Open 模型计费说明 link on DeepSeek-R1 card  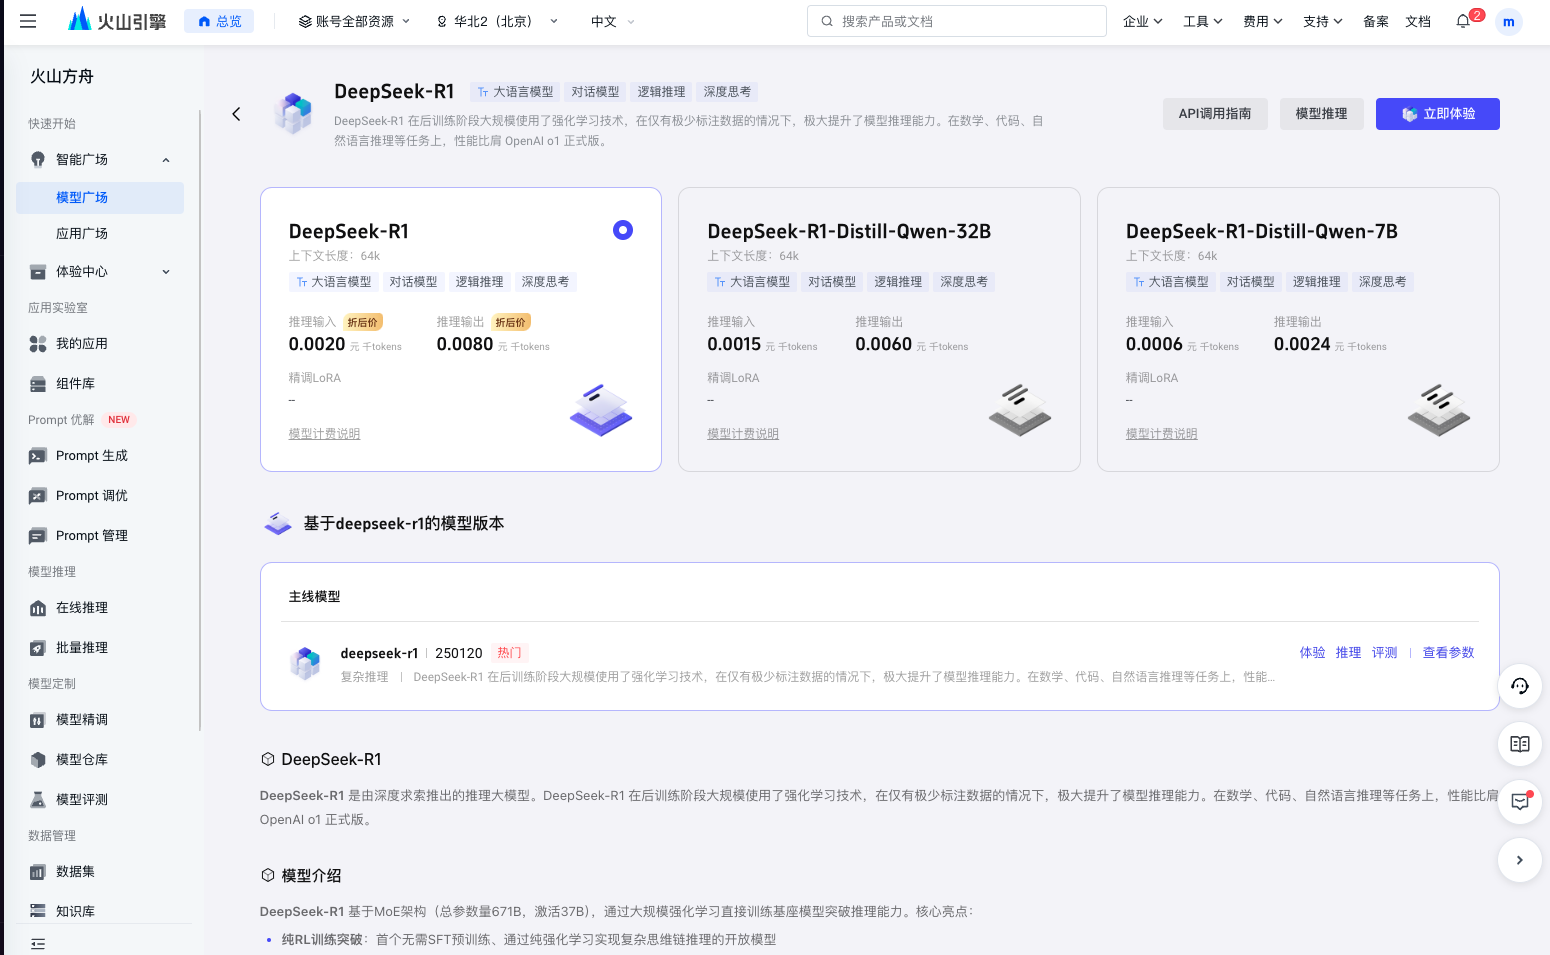pos(324,434)
